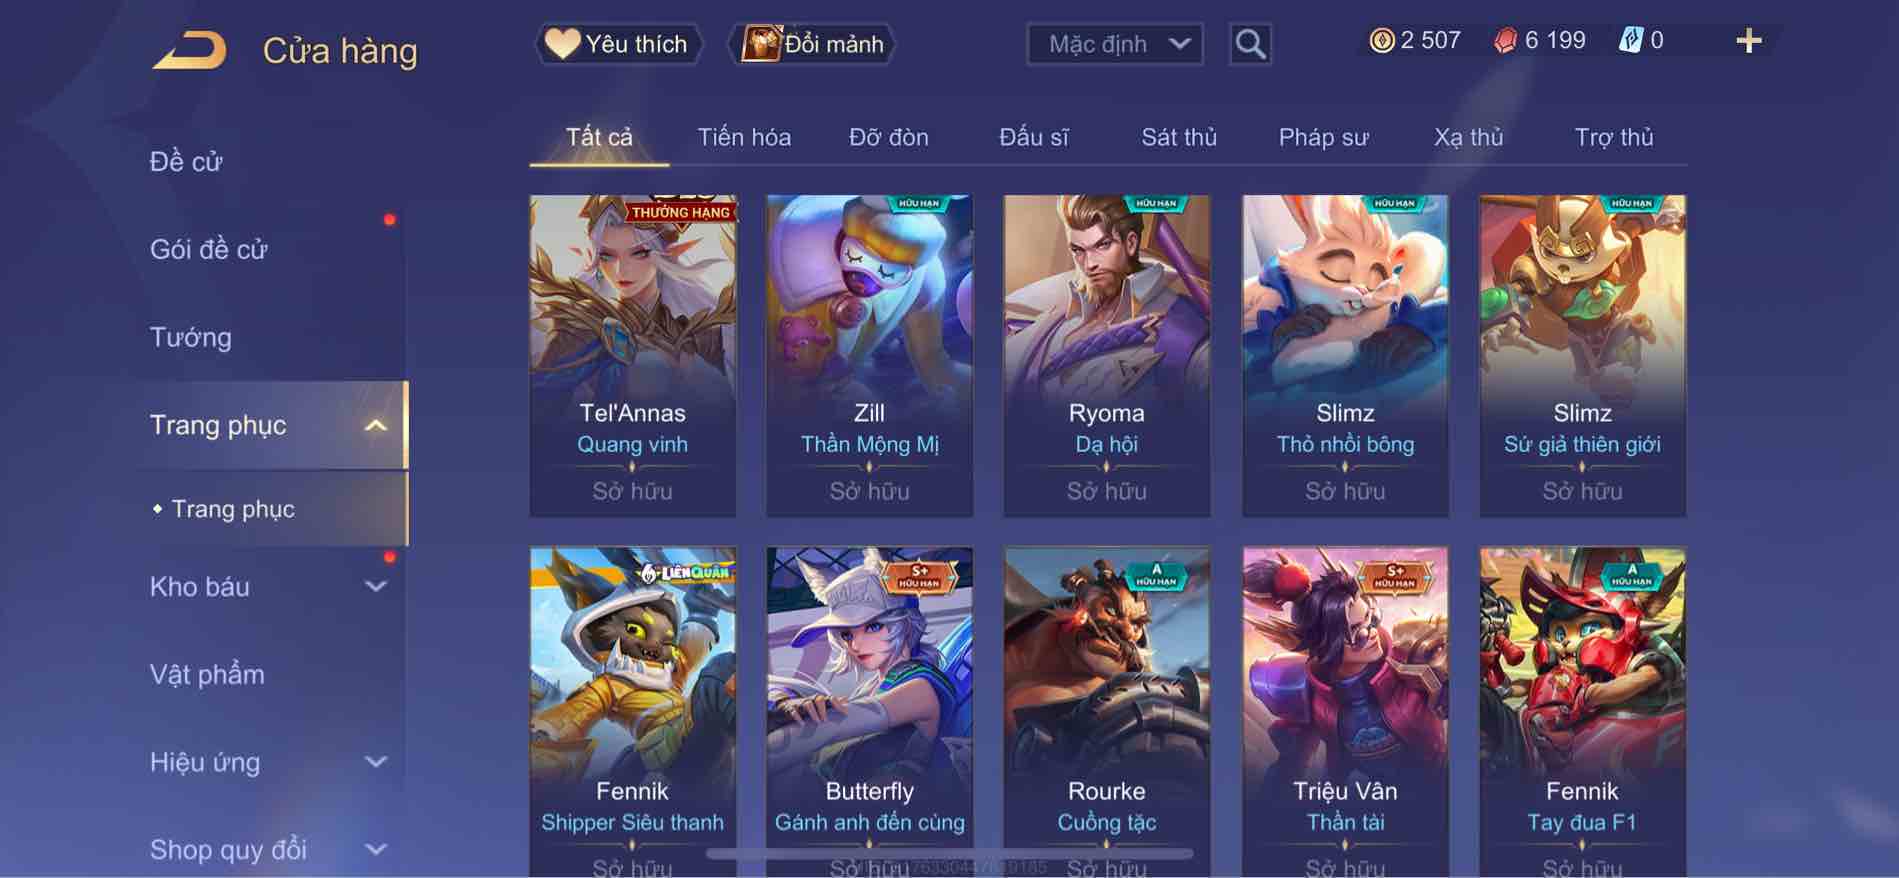Open Gói đề cử in sidebar

click(x=209, y=249)
